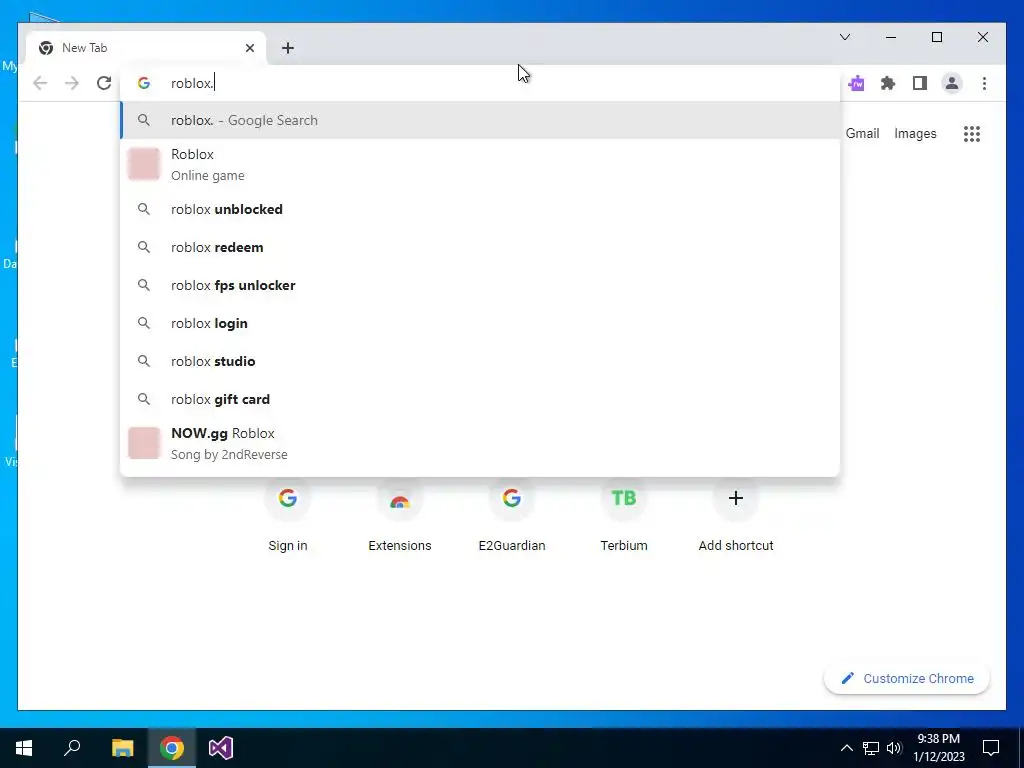Image resolution: width=1024 pixels, height=768 pixels.
Task: Open the Google apps grid
Action: coord(972,134)
